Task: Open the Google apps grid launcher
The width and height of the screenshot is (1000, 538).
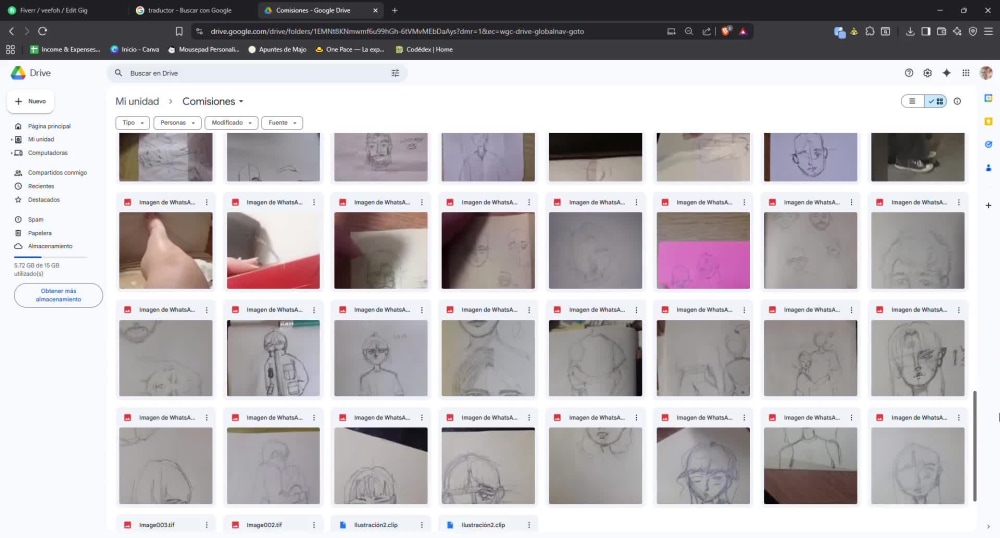Action: pos(966,73)
